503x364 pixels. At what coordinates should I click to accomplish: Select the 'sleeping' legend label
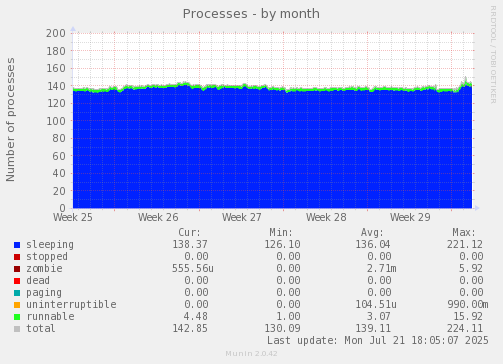50,245
